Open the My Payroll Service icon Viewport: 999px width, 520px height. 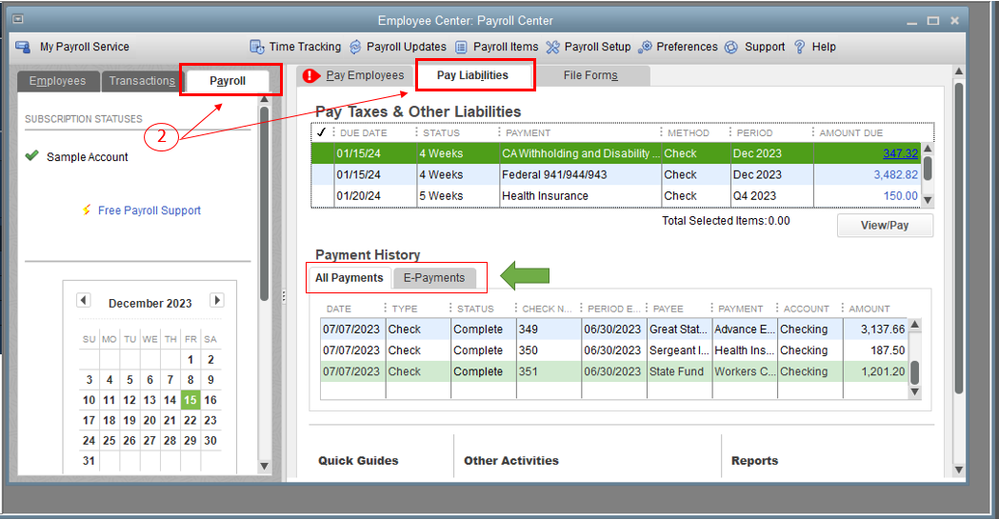[x=23, y=47]
